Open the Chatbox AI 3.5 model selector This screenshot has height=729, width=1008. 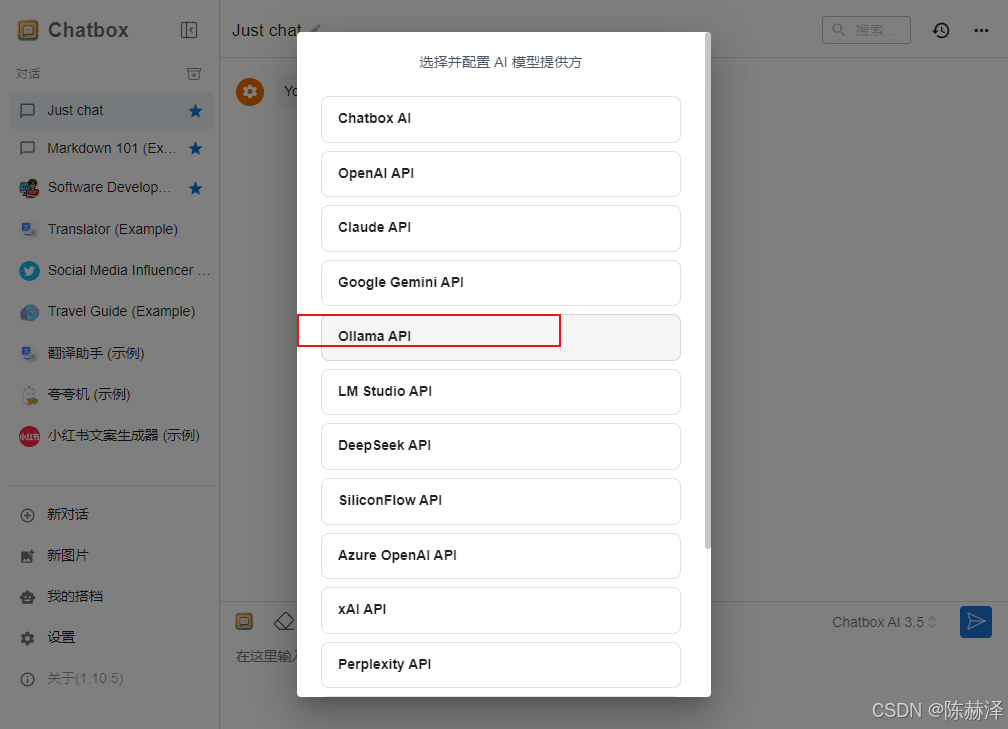coord(884,622)
